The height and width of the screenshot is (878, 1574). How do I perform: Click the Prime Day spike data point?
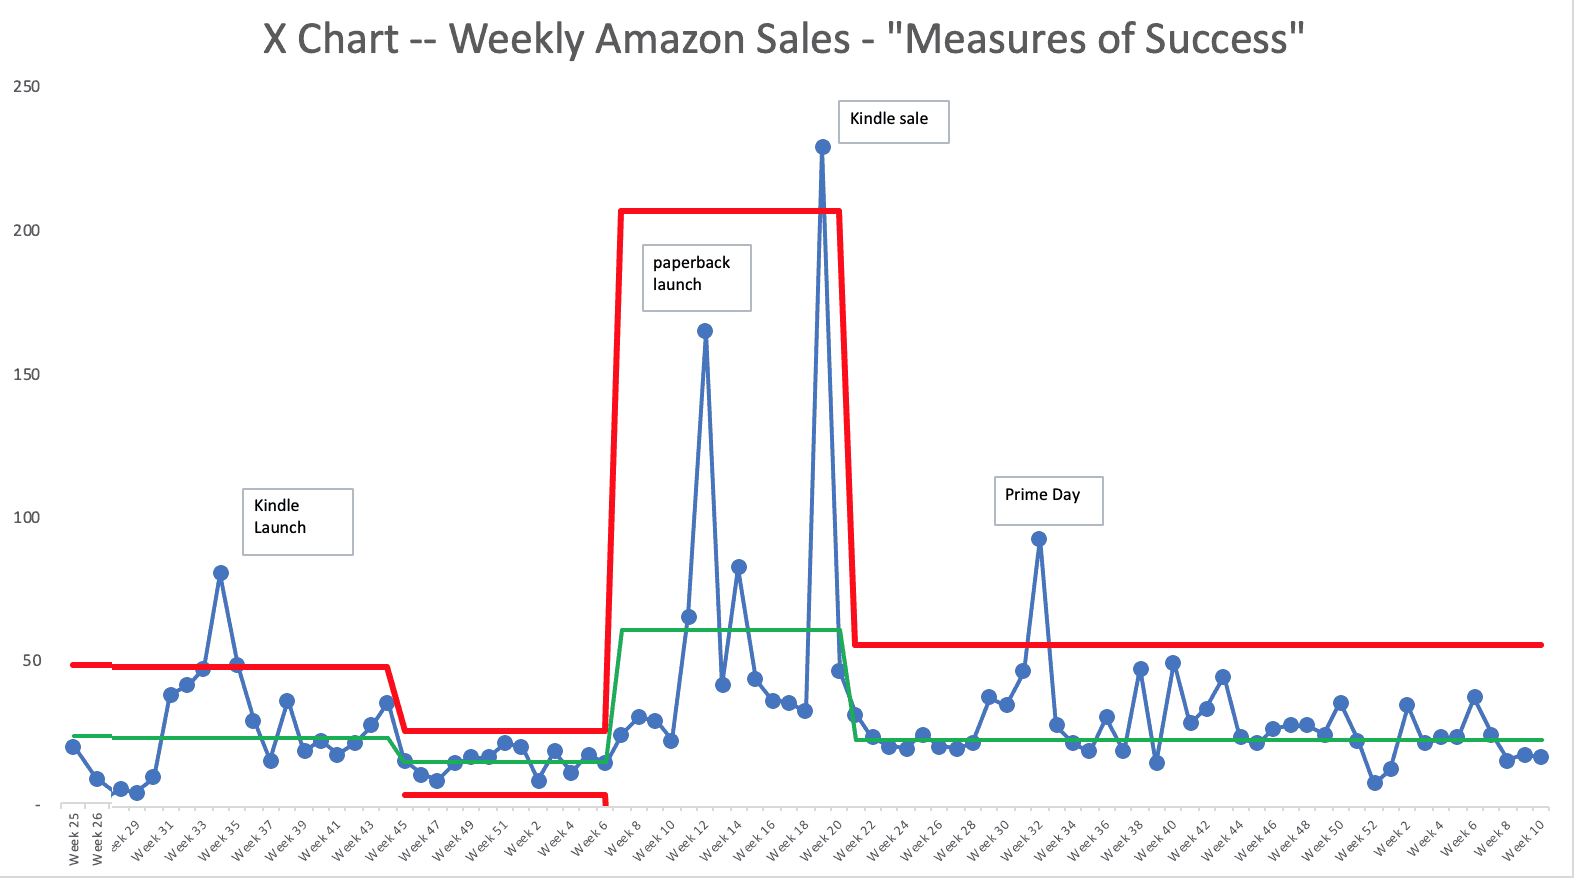pyautogui.click(x=1039, y=539)
